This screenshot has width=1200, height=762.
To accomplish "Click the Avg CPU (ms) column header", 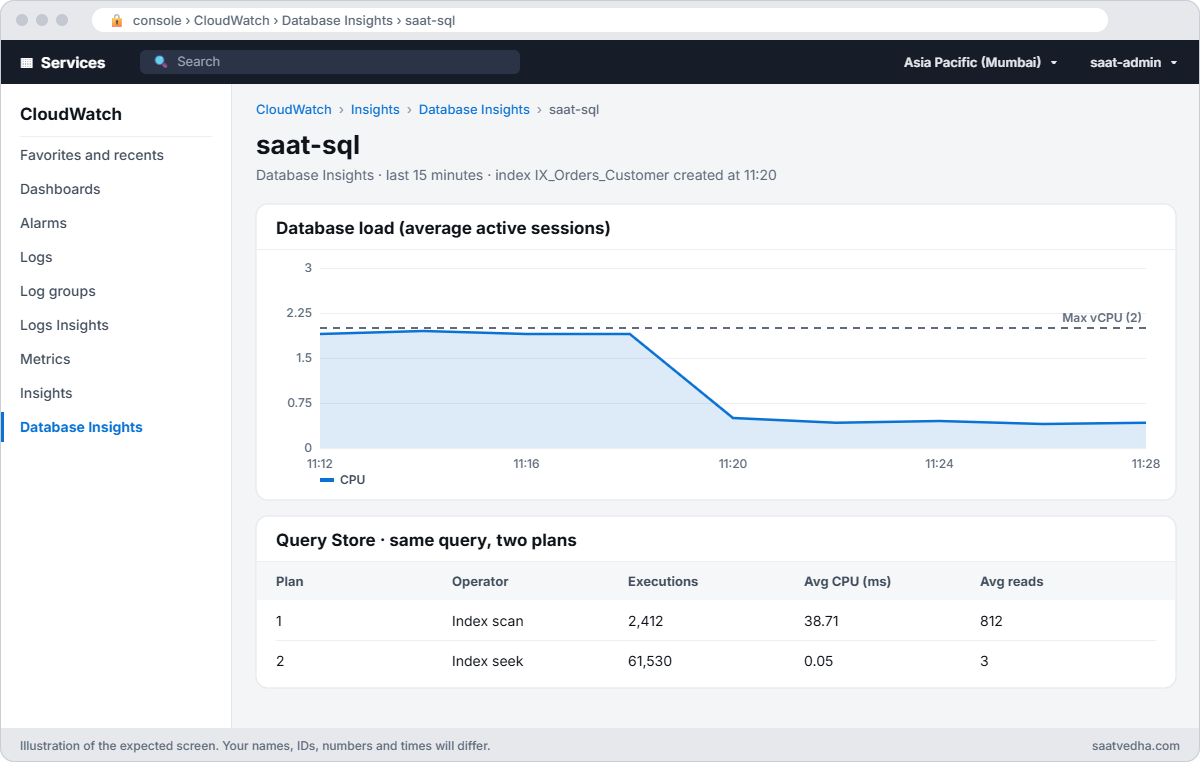I will [847, 581].
